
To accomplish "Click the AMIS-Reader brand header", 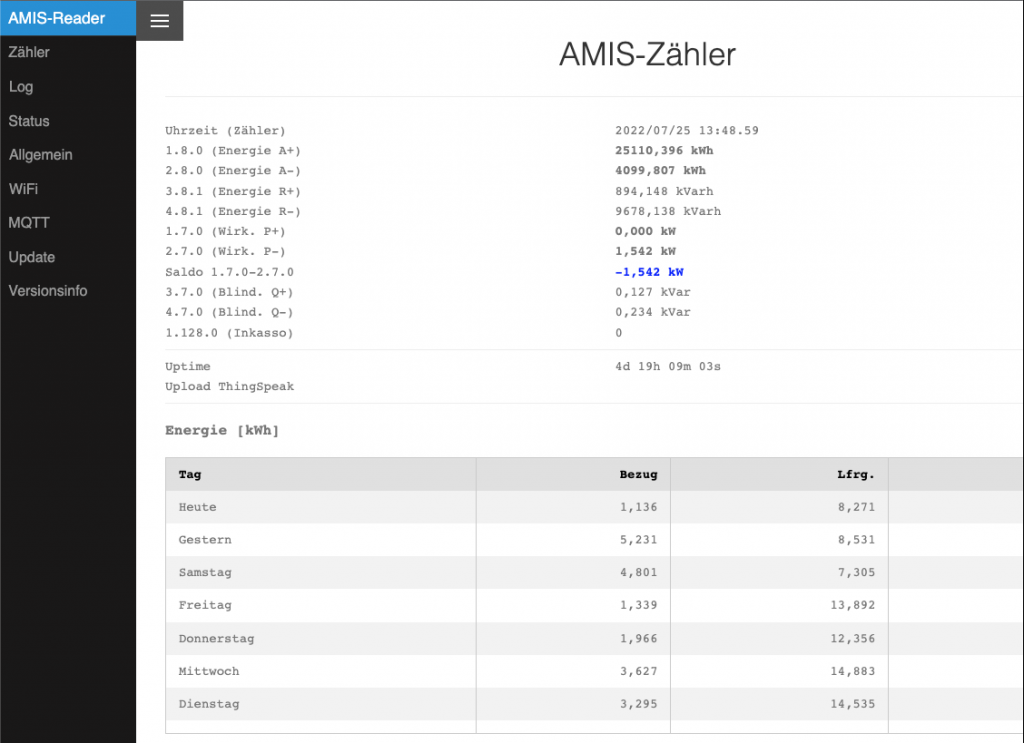I will (x=57, y=18).
